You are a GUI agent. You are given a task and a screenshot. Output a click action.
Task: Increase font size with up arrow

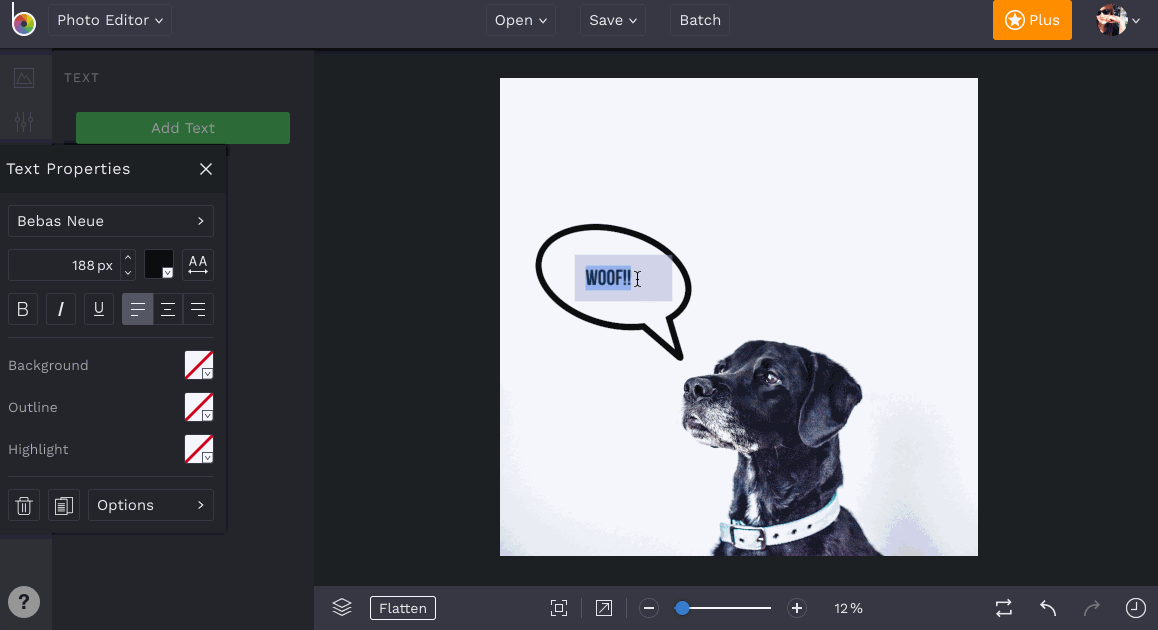128,258
